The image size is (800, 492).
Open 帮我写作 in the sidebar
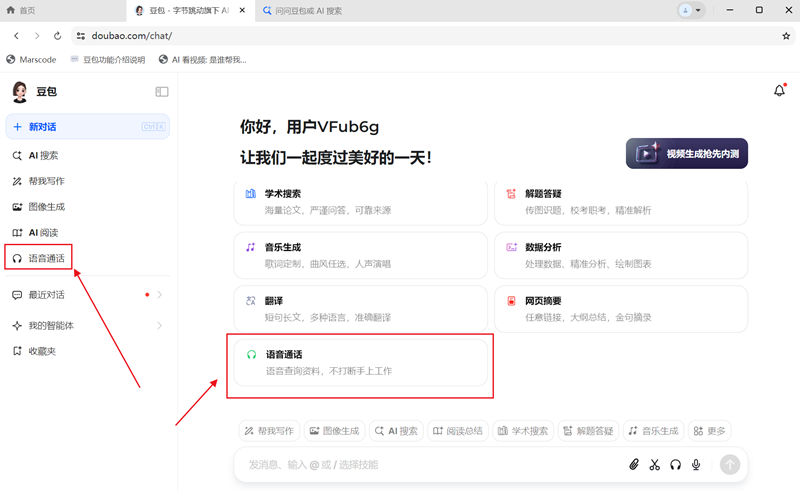point(39,181)
